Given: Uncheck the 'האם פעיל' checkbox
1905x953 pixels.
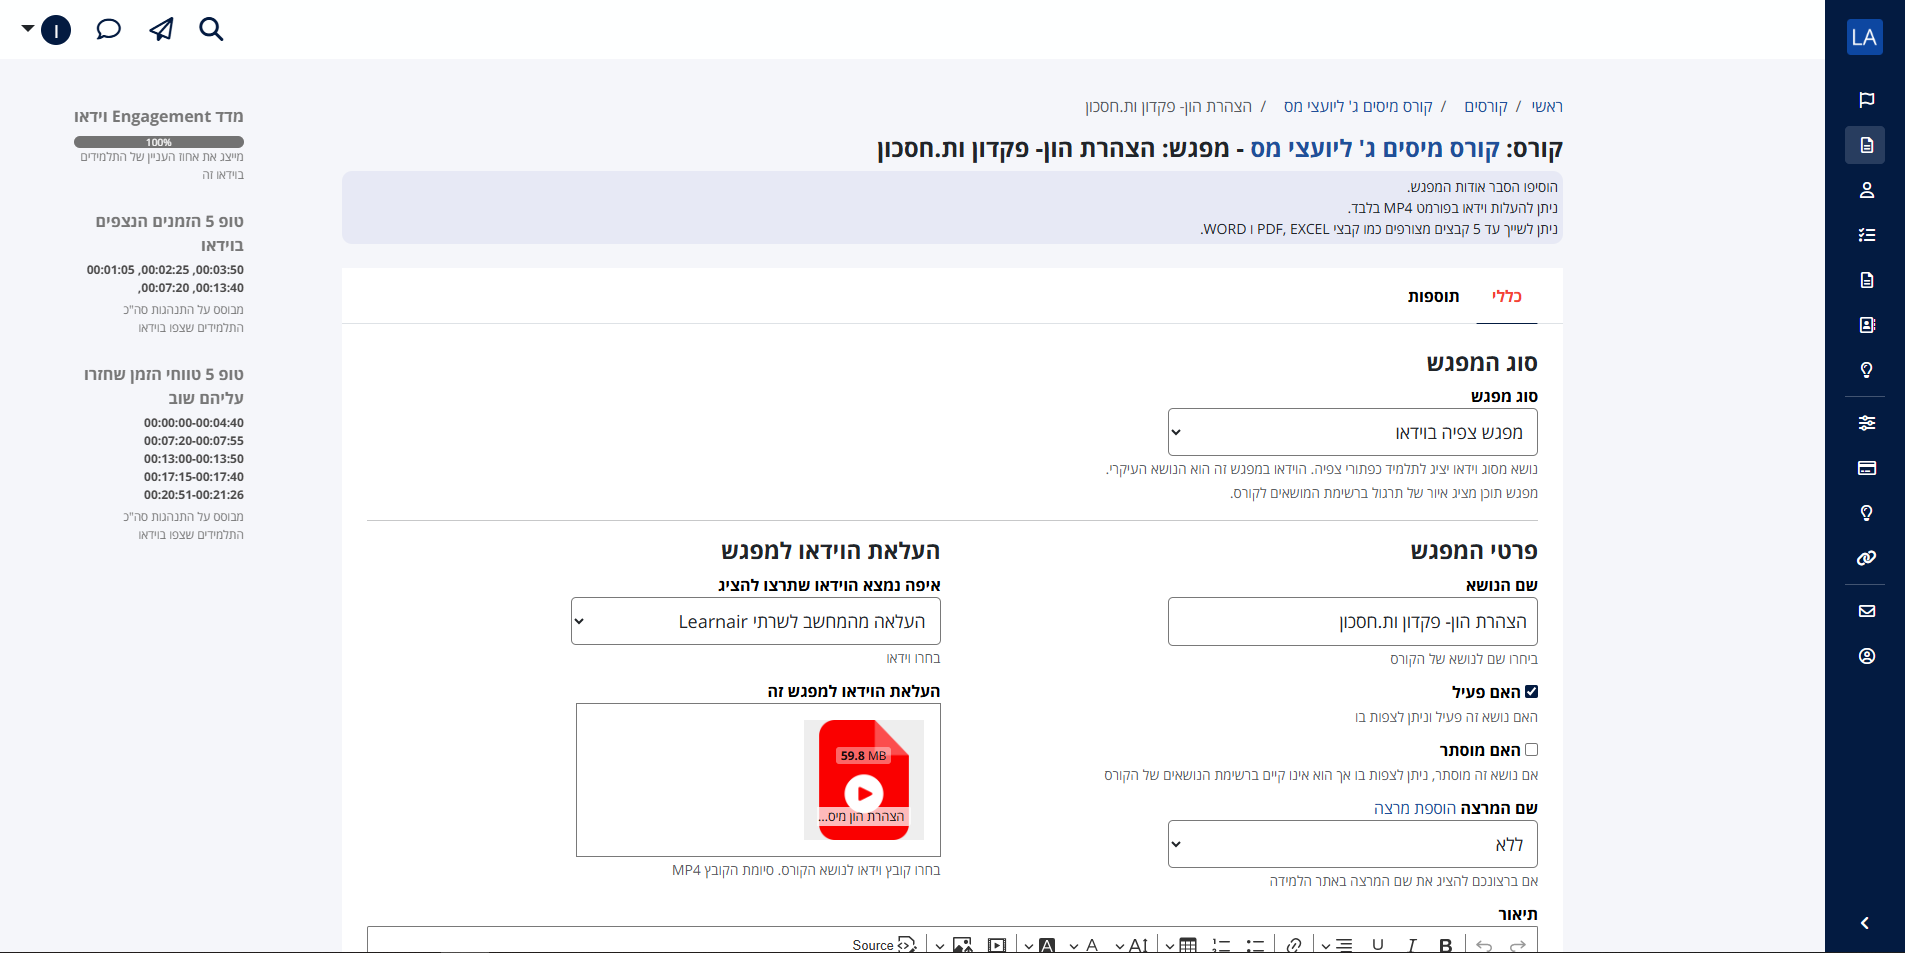Looking at the screenshot, I should [1531, 692].
